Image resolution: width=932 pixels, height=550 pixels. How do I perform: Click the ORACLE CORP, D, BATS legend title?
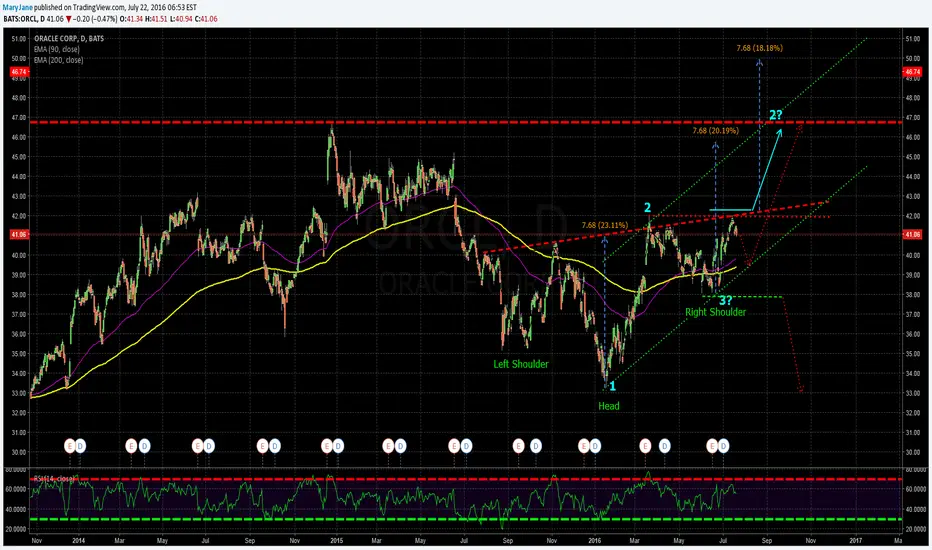(x=69, y=38)
